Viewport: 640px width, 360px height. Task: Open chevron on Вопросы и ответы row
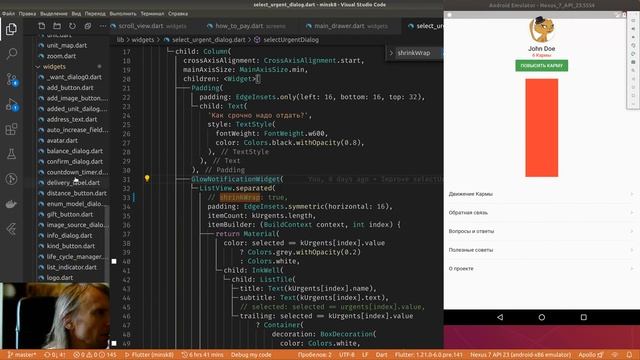click(632, 231)
